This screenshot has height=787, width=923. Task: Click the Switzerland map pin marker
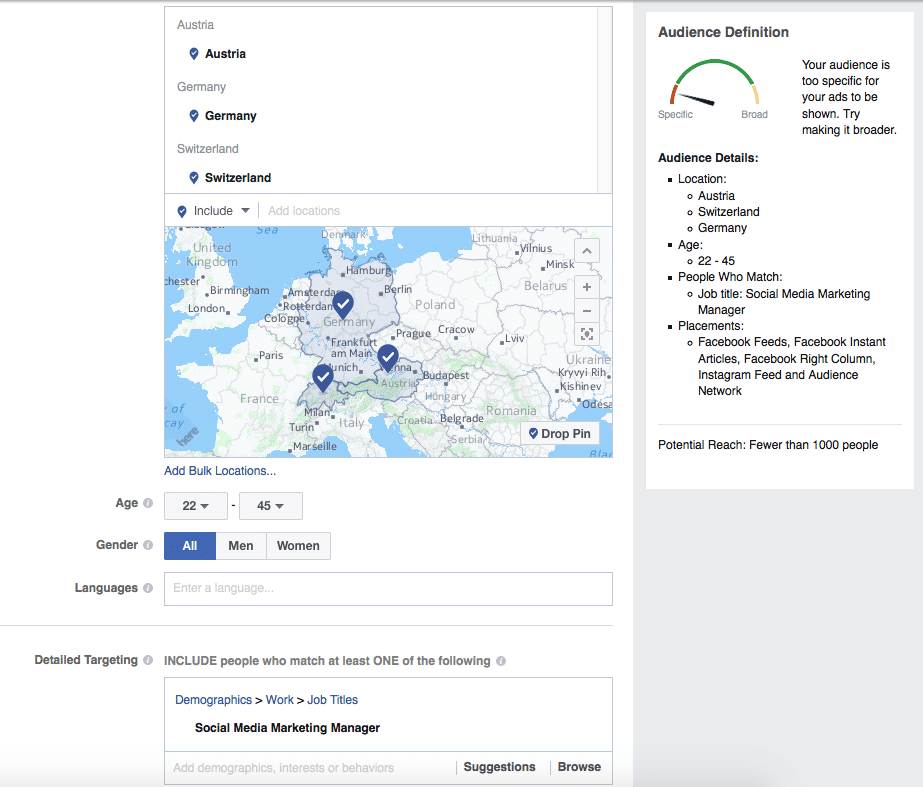tap(323, 378)
